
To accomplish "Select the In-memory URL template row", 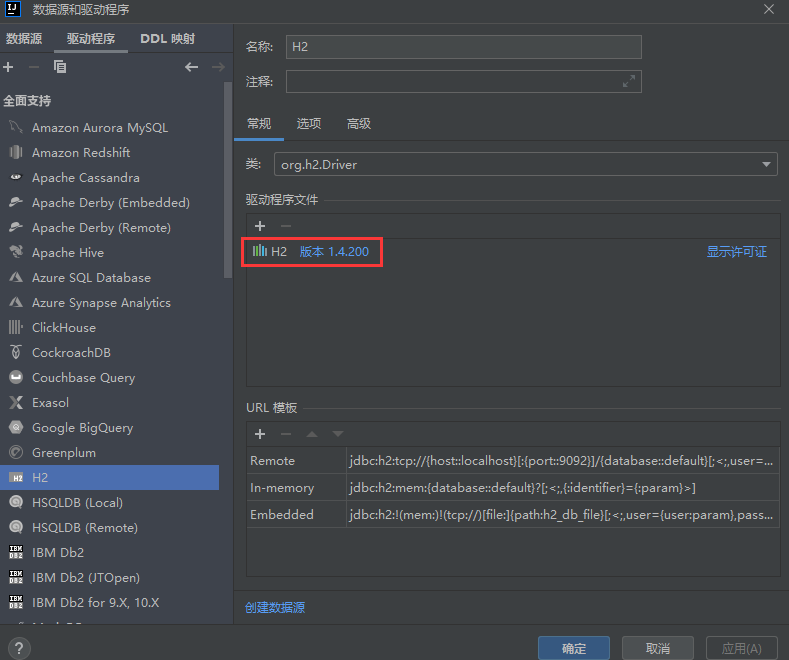I will click(513, 487).
